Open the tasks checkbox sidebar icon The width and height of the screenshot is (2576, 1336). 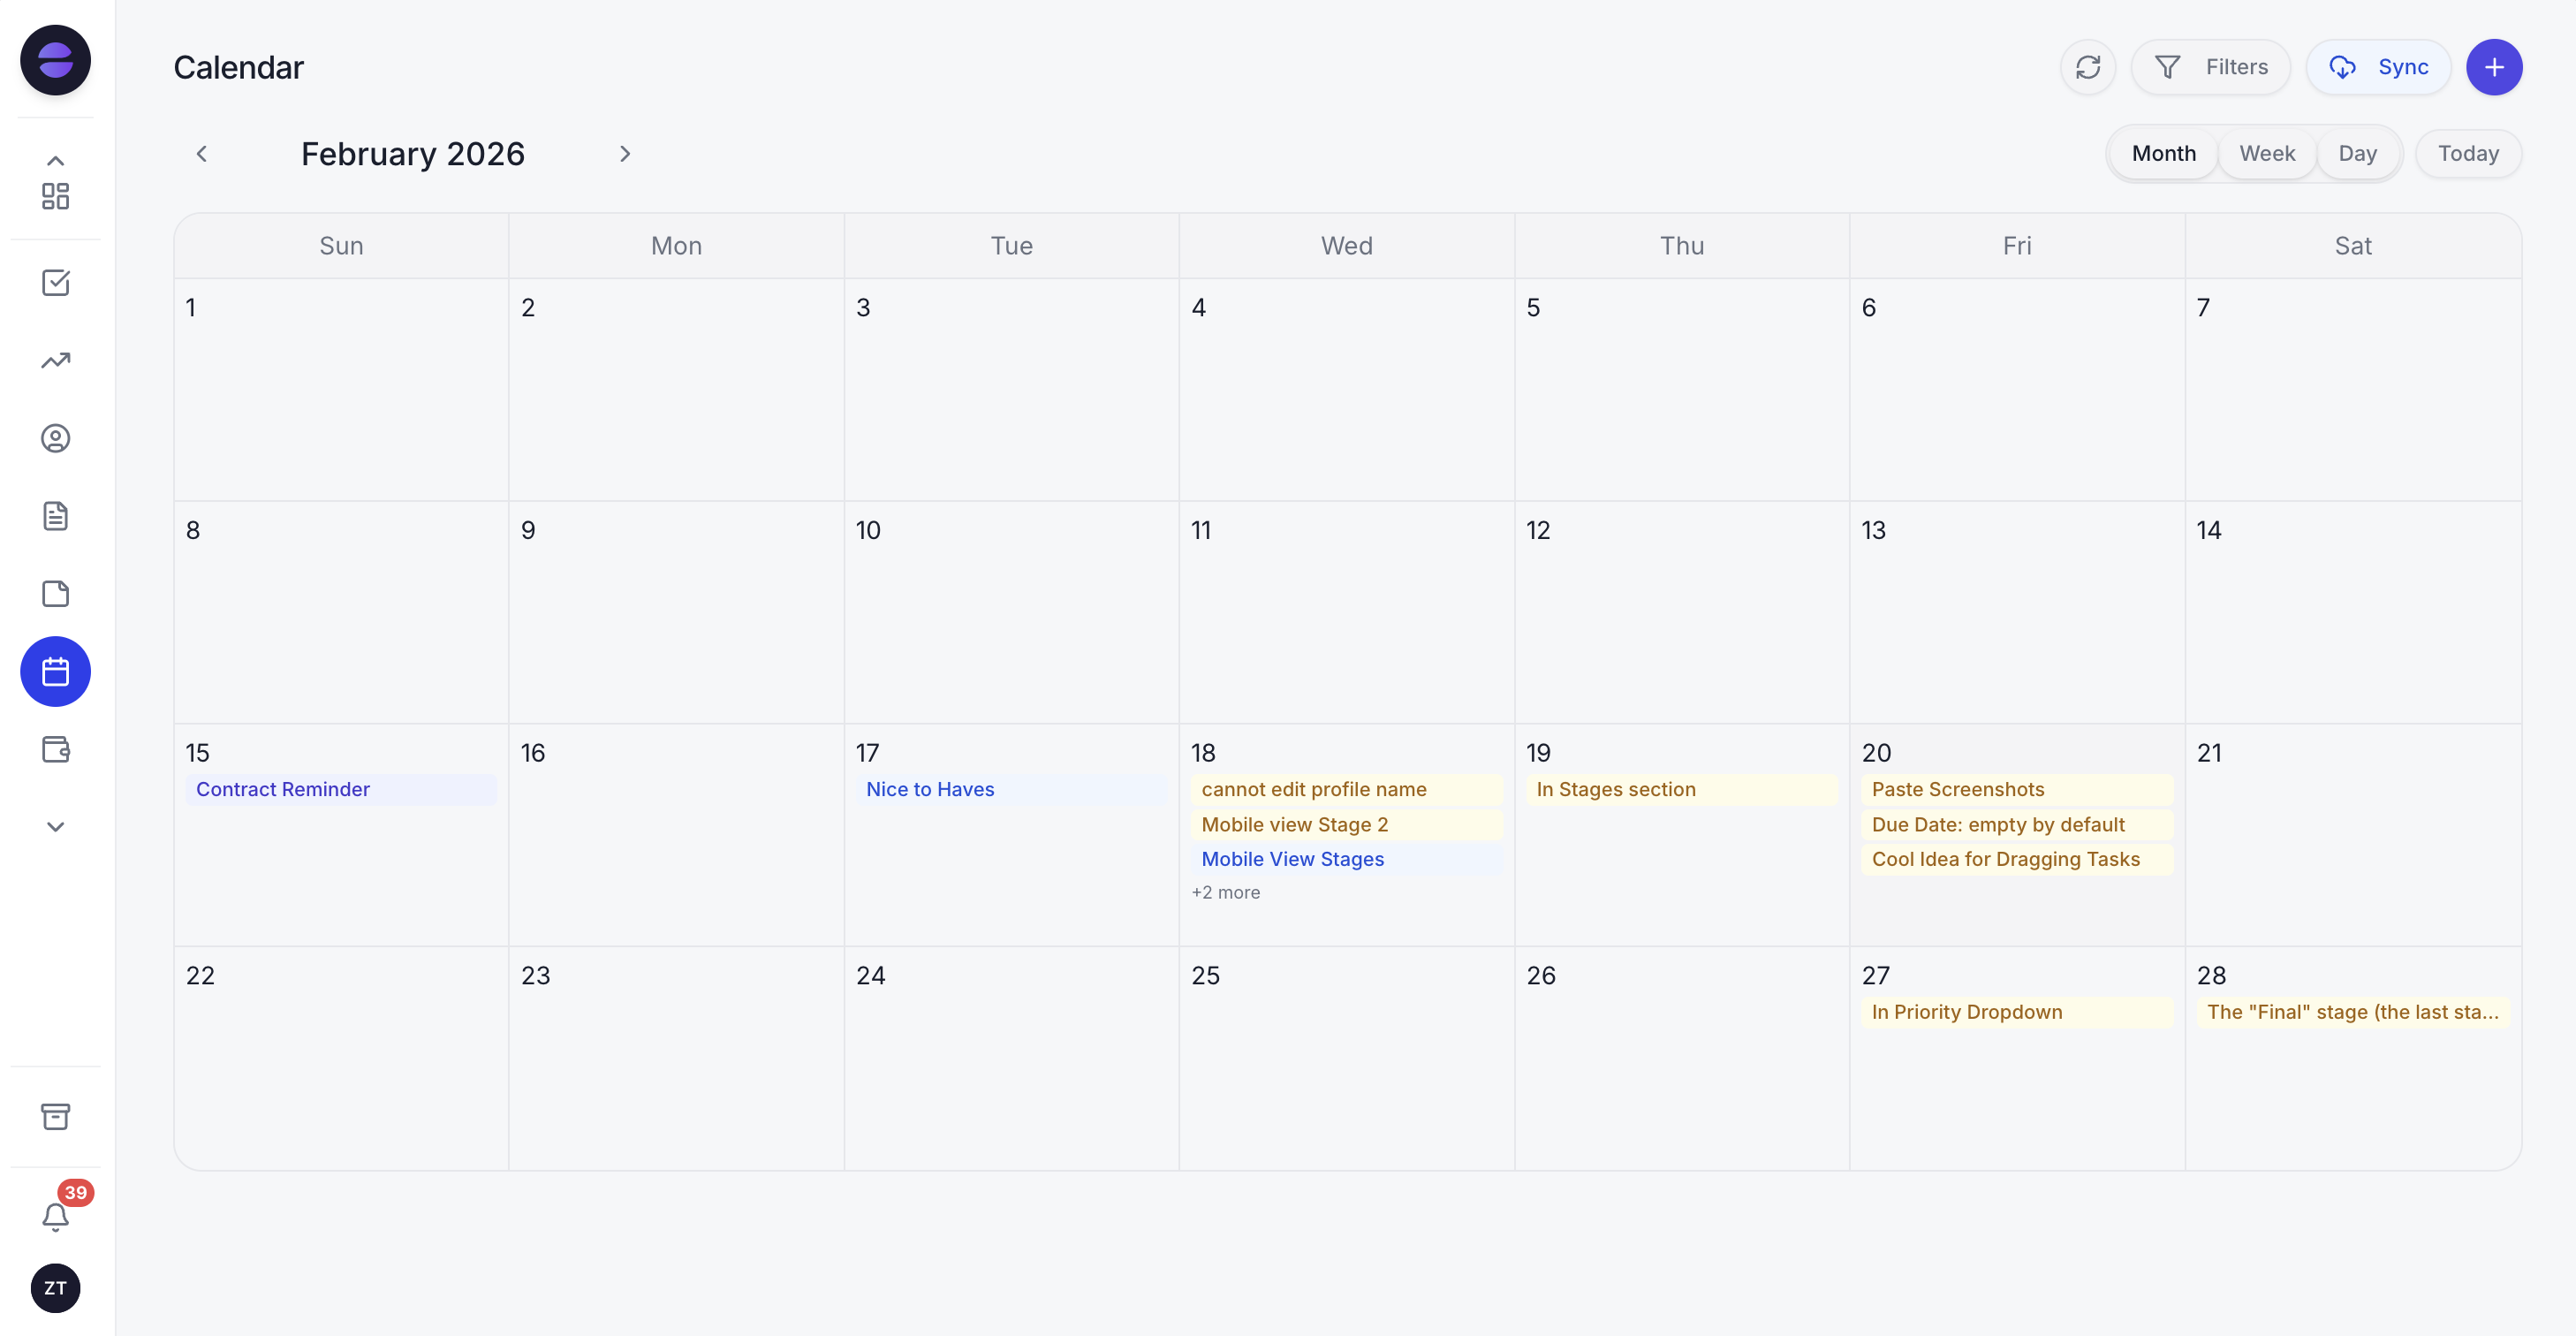click(55, 283)
